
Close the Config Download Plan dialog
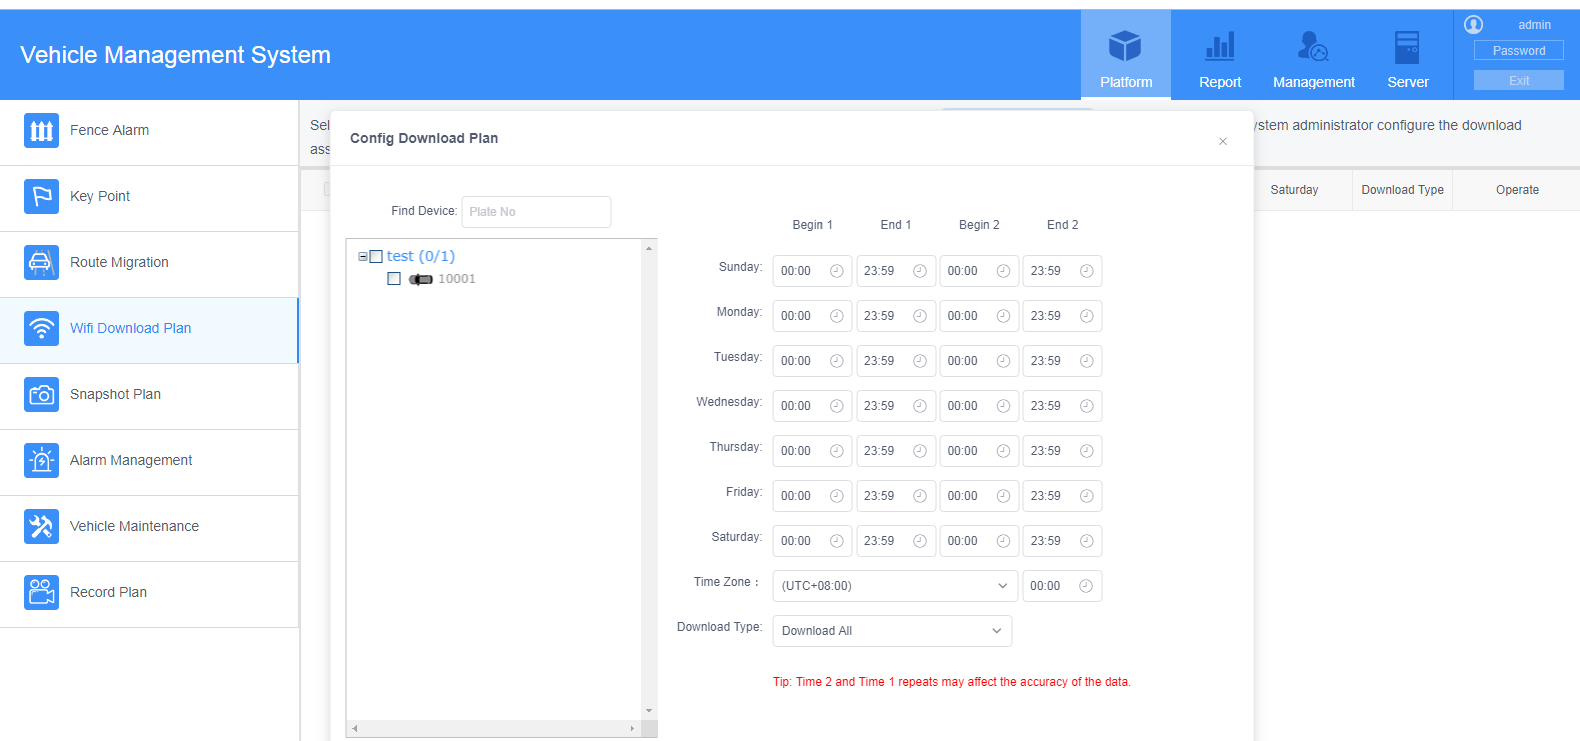click(1223, 141)
